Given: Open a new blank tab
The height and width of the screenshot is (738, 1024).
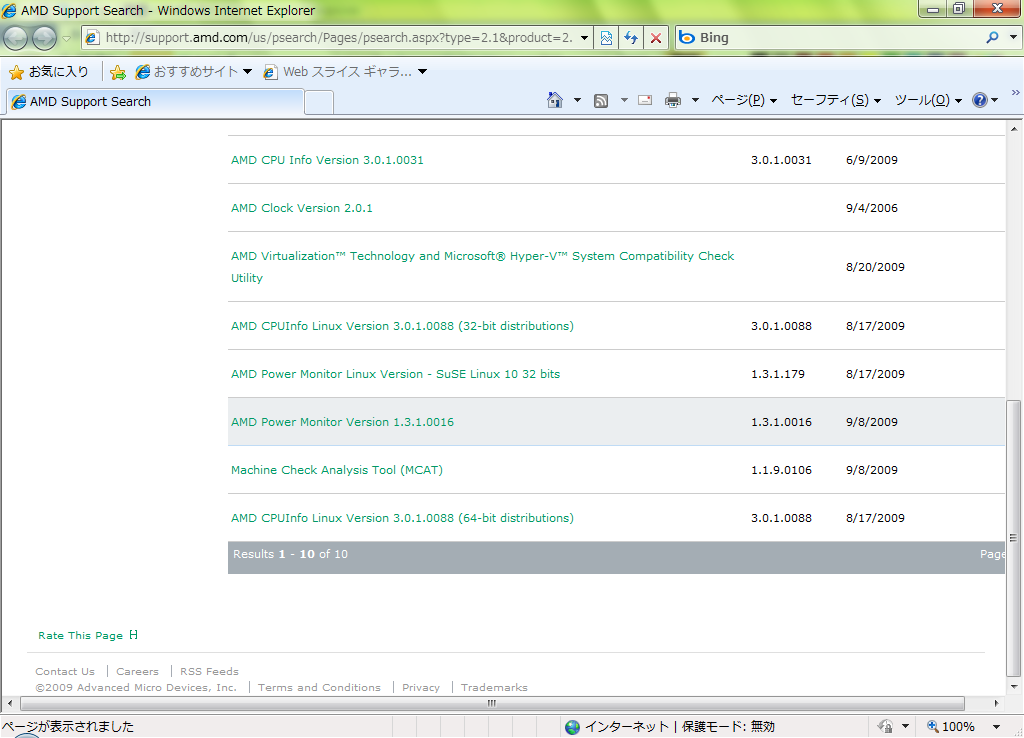Looking at the screenshot, I should tap(319, 103).
